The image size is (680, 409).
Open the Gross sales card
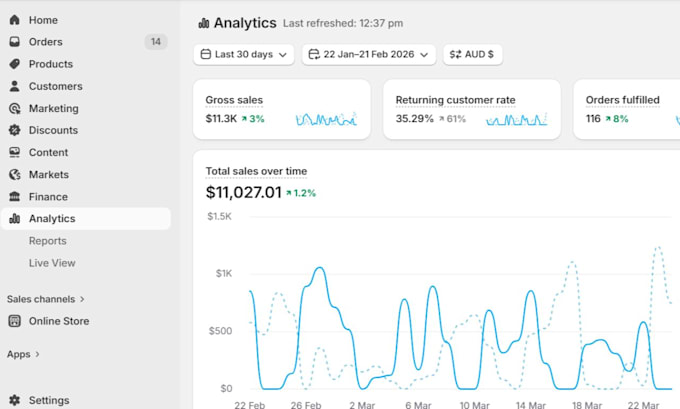coord(282,109)
